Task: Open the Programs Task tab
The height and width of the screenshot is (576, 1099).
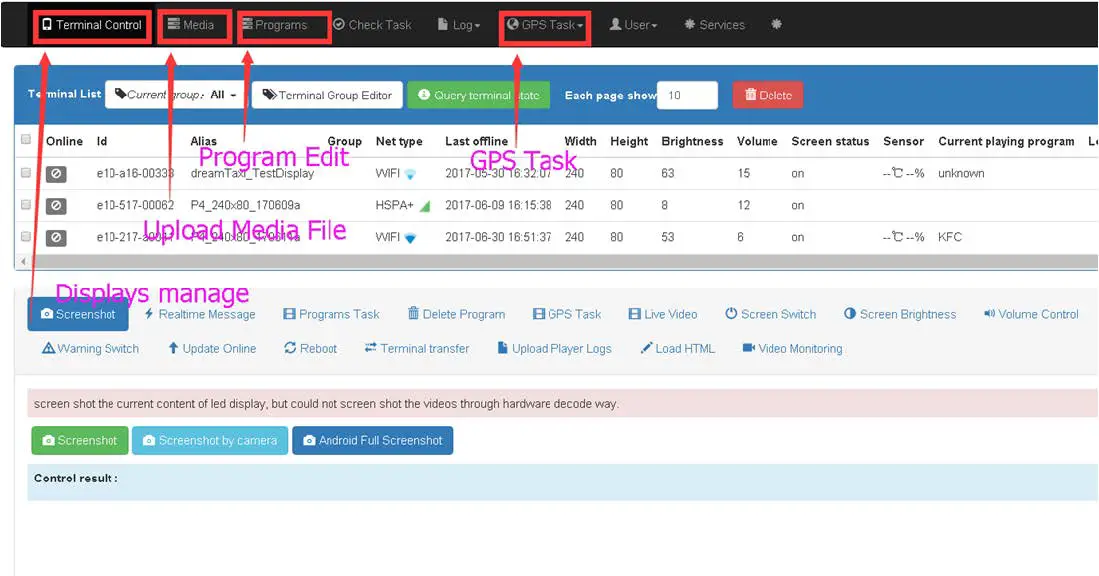Action: point(332,314)
